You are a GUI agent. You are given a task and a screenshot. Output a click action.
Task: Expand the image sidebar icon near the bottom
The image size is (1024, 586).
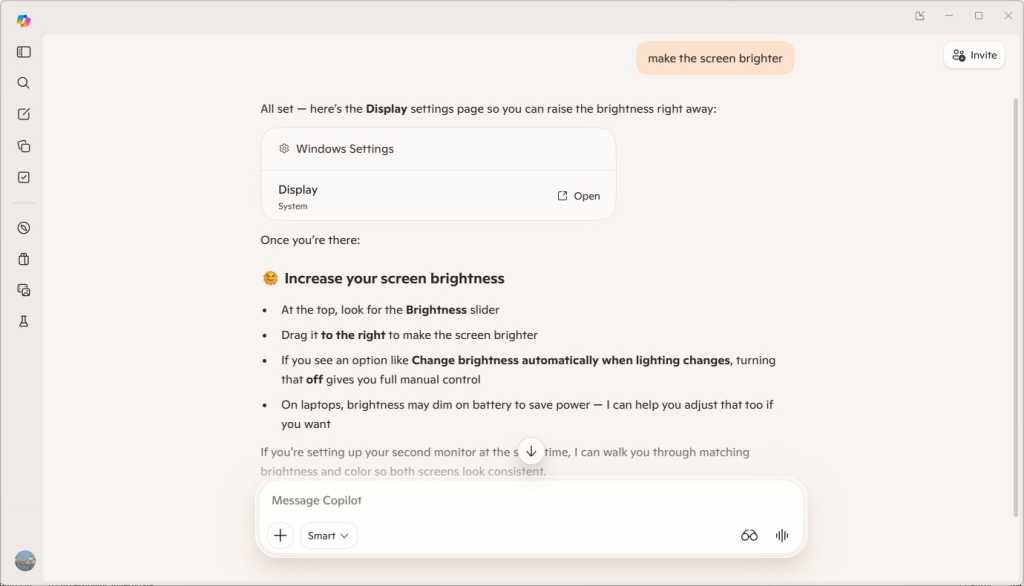click(23, 290)
